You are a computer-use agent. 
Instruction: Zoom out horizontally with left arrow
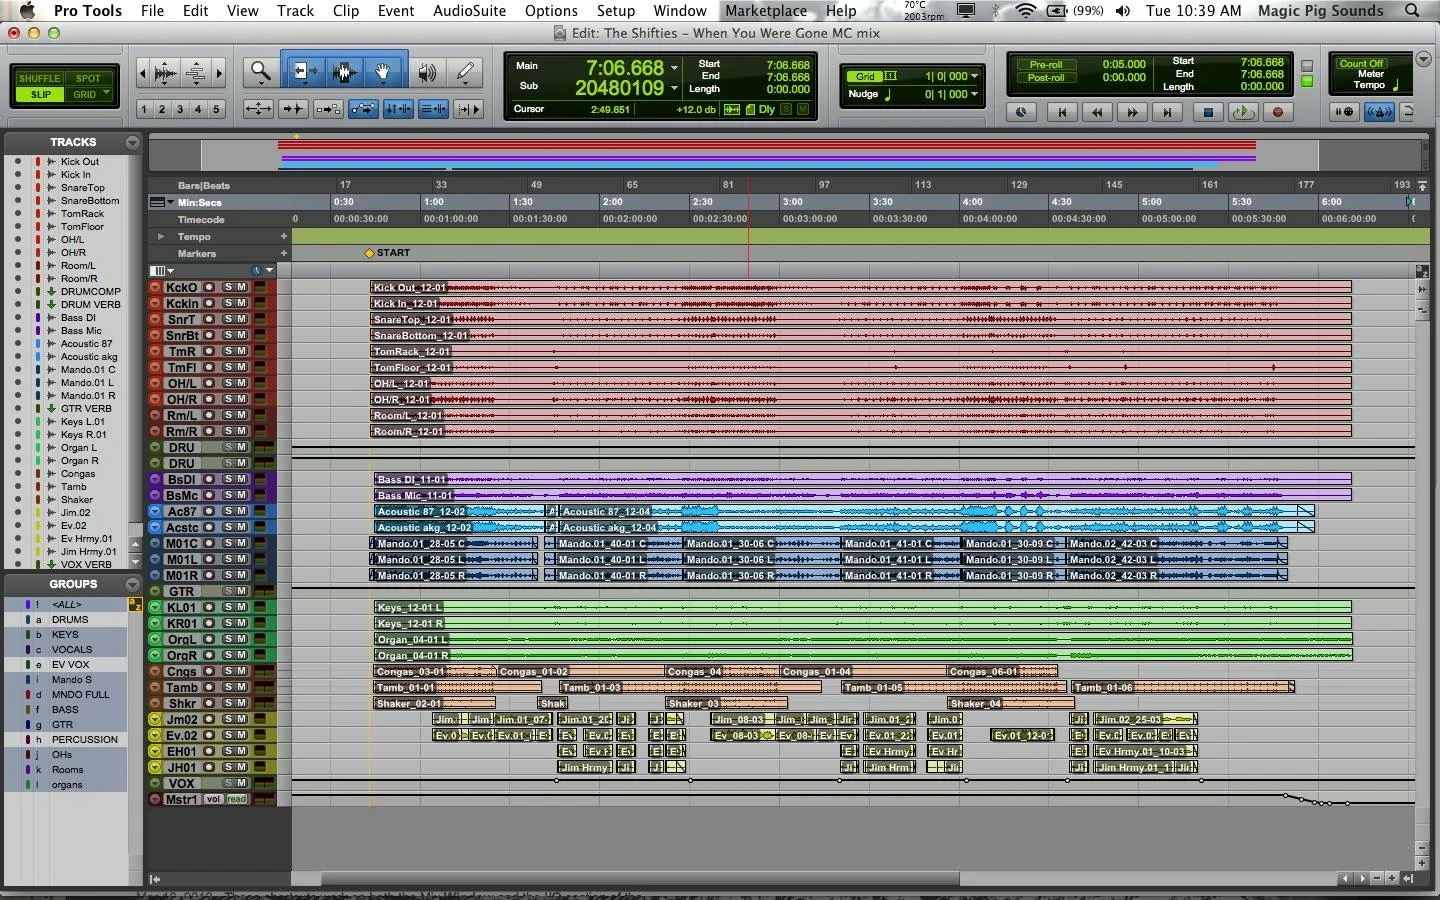(x=143, y=72)
